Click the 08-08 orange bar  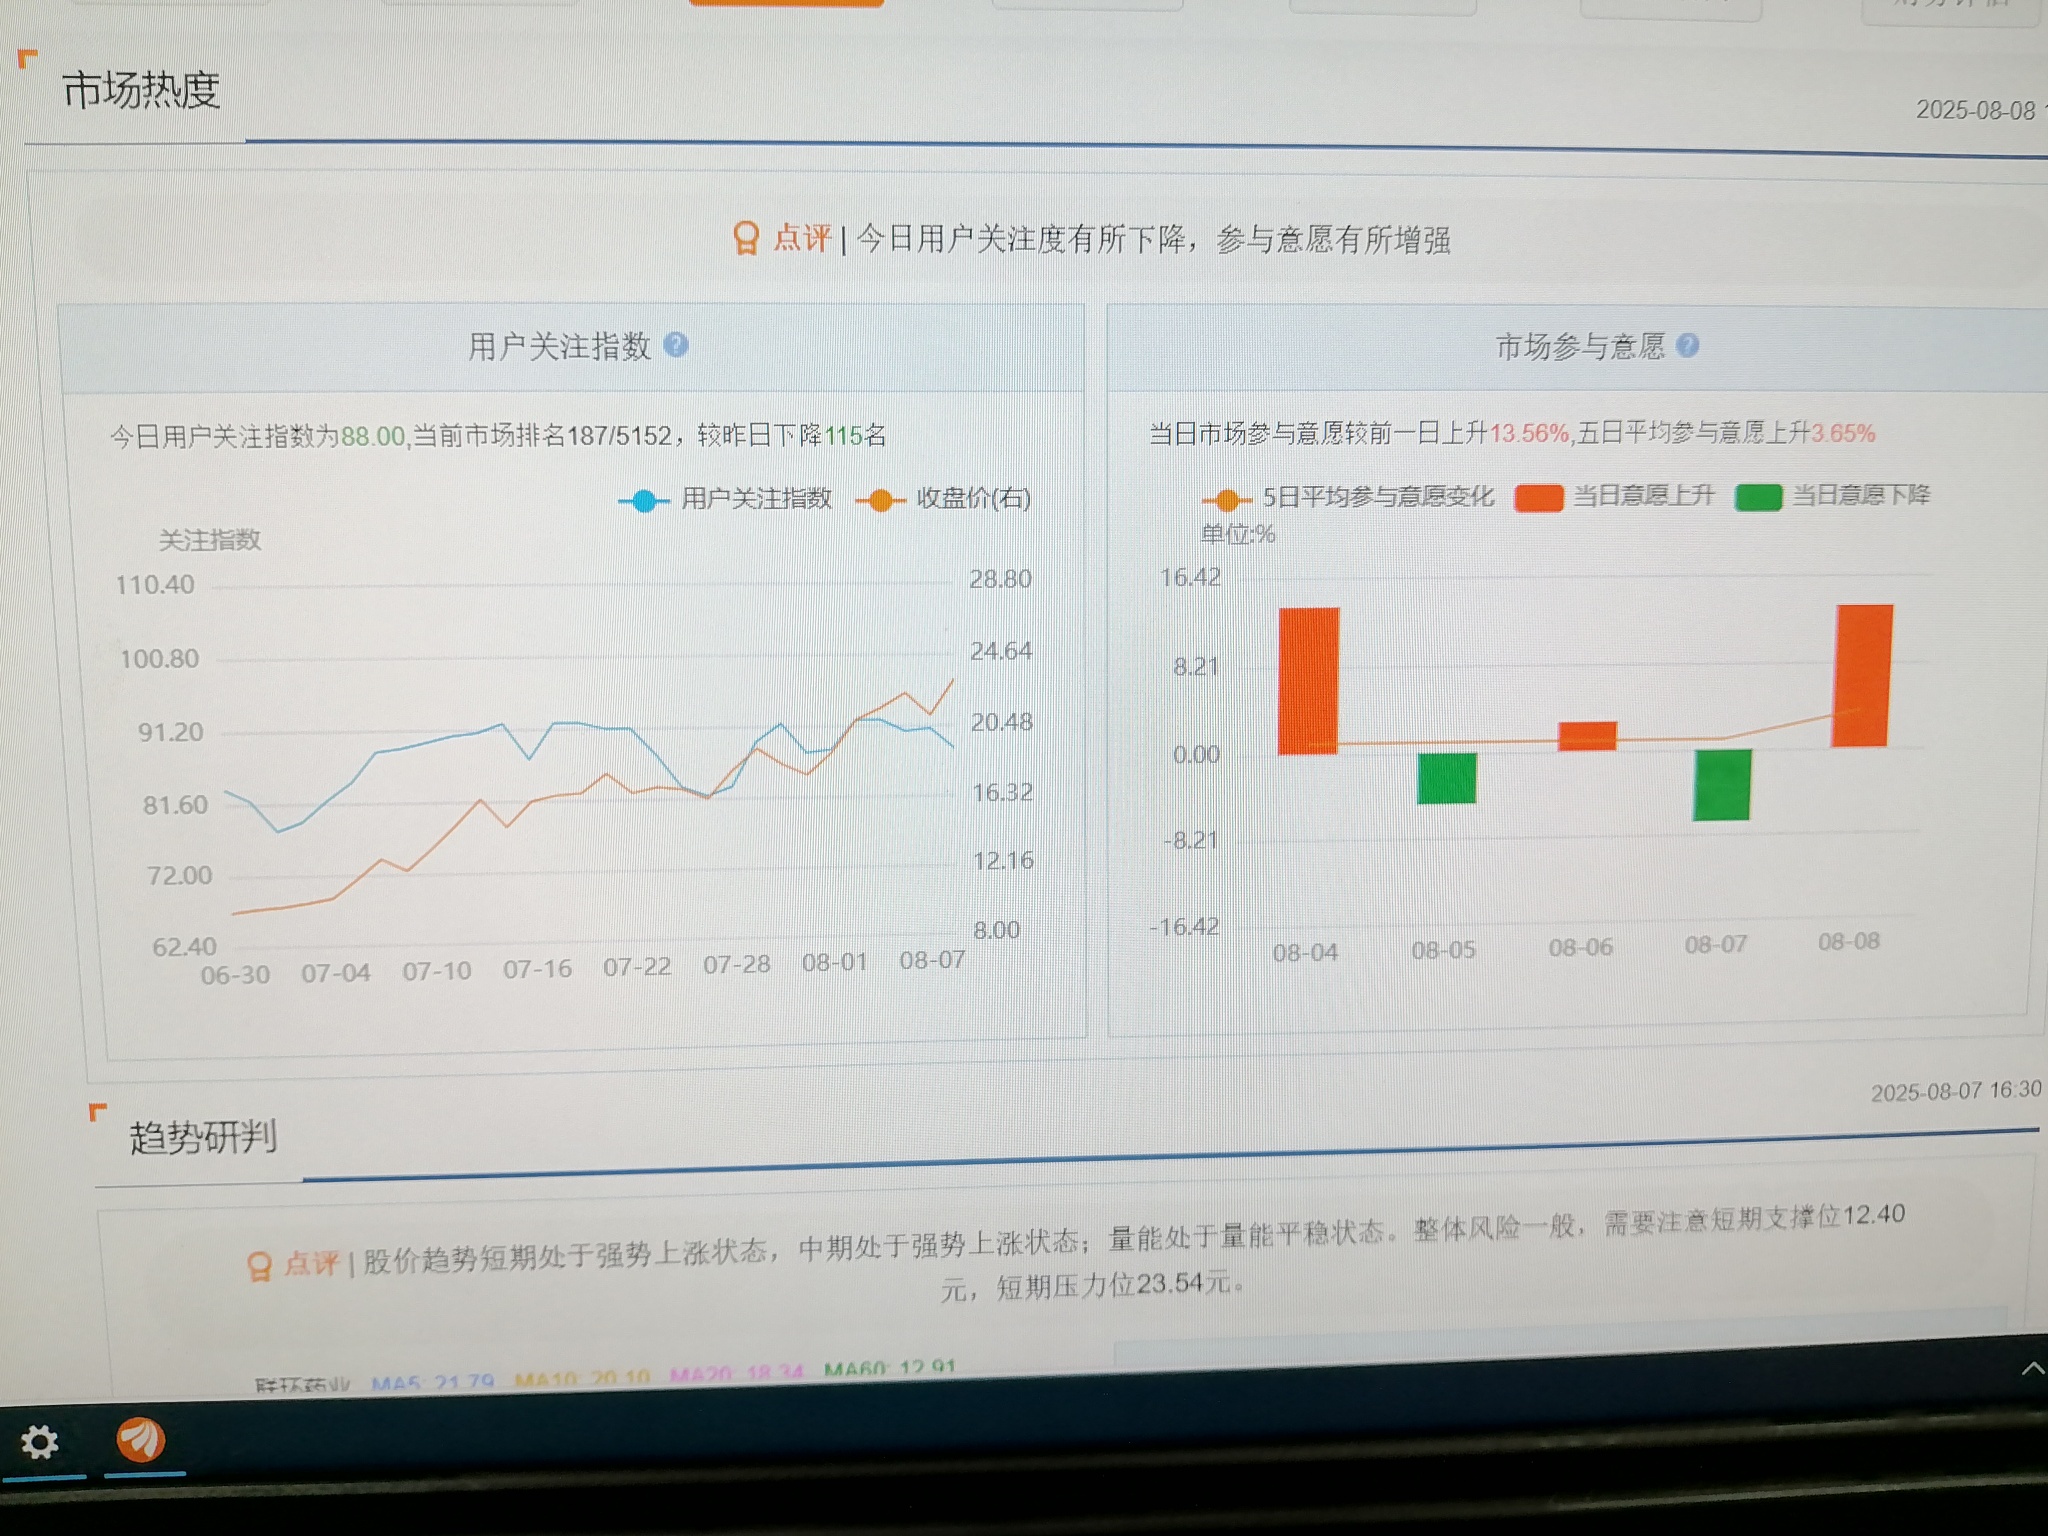[1862, 676]
